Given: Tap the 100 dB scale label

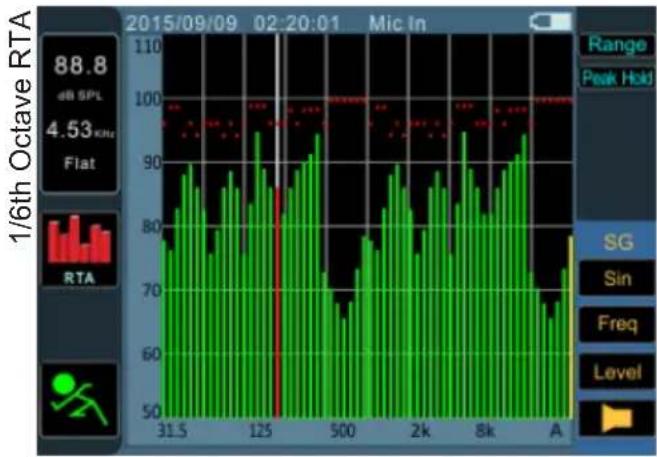Looking at the screenshot, I should click(148, 99).
